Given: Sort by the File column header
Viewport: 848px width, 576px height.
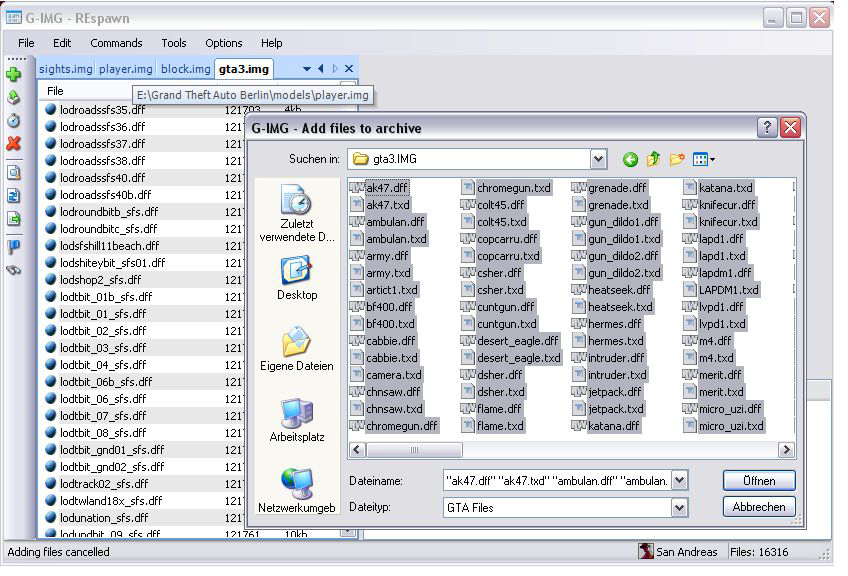Looking at the screenshot, I should pos(55,91).
